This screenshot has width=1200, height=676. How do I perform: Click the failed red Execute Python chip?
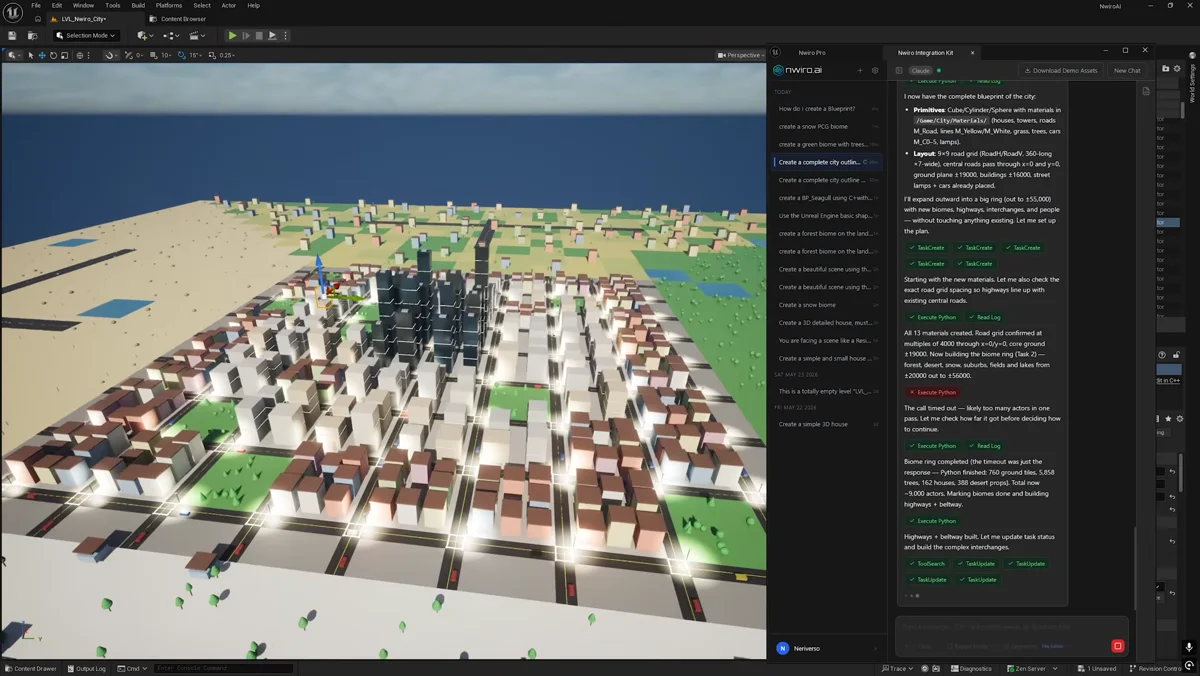(x=932, y=392)
